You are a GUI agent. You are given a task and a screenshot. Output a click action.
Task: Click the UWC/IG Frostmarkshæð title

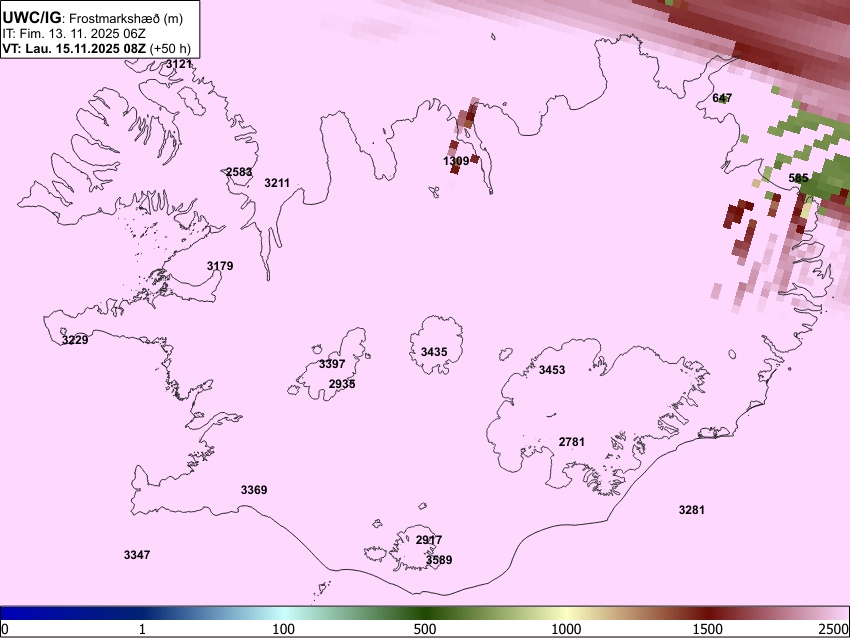[x=93, y=18]
